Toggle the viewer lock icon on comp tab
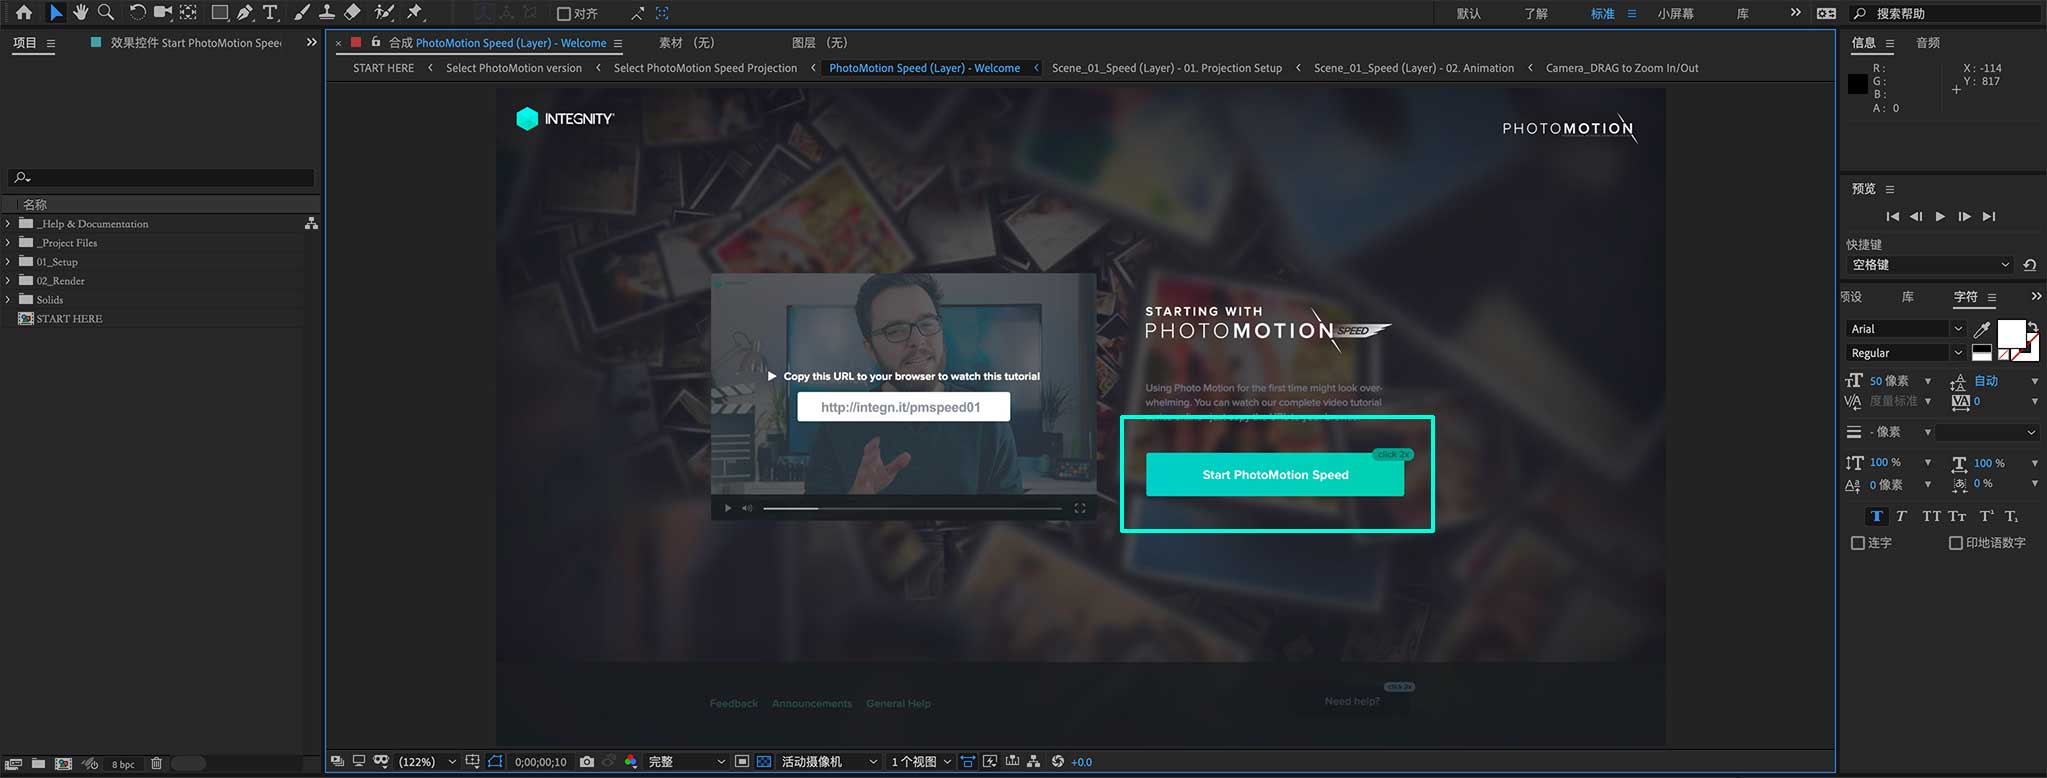 [x=376, y=42]
